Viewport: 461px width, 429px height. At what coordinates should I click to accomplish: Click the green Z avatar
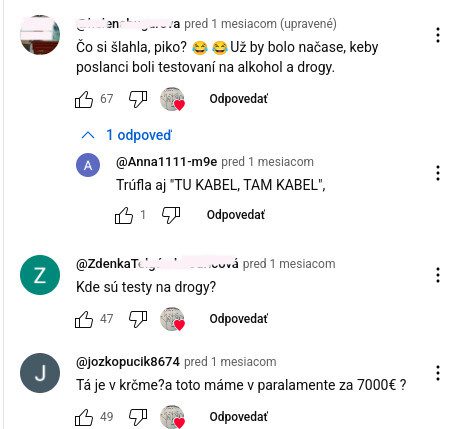40,275
